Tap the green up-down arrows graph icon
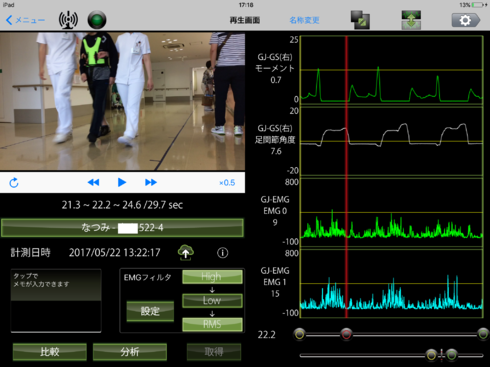 pos(411,20)
